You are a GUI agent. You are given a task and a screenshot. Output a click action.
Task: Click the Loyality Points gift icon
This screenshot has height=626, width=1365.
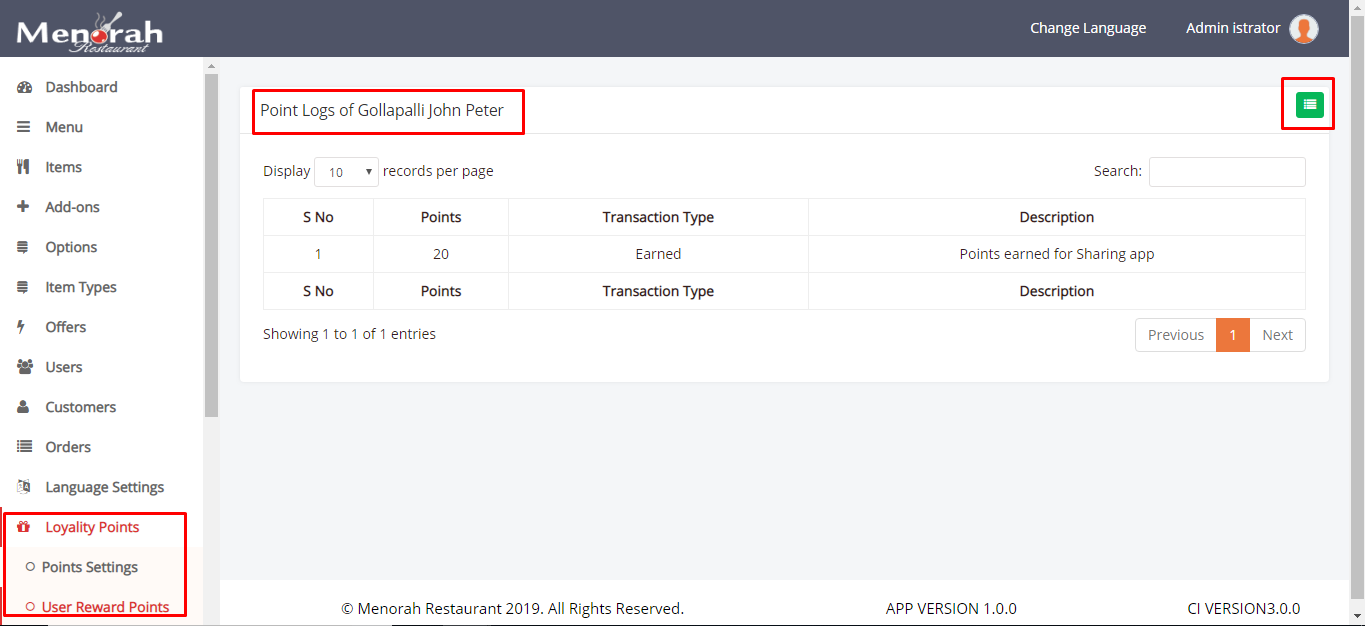pyautogui.click(x=25, y=527)
